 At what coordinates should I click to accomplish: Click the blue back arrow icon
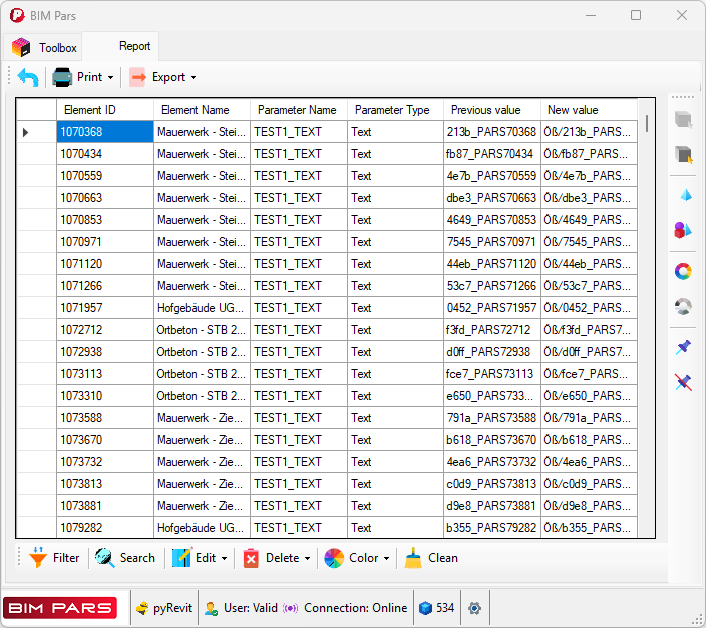(x=28, y=77)
